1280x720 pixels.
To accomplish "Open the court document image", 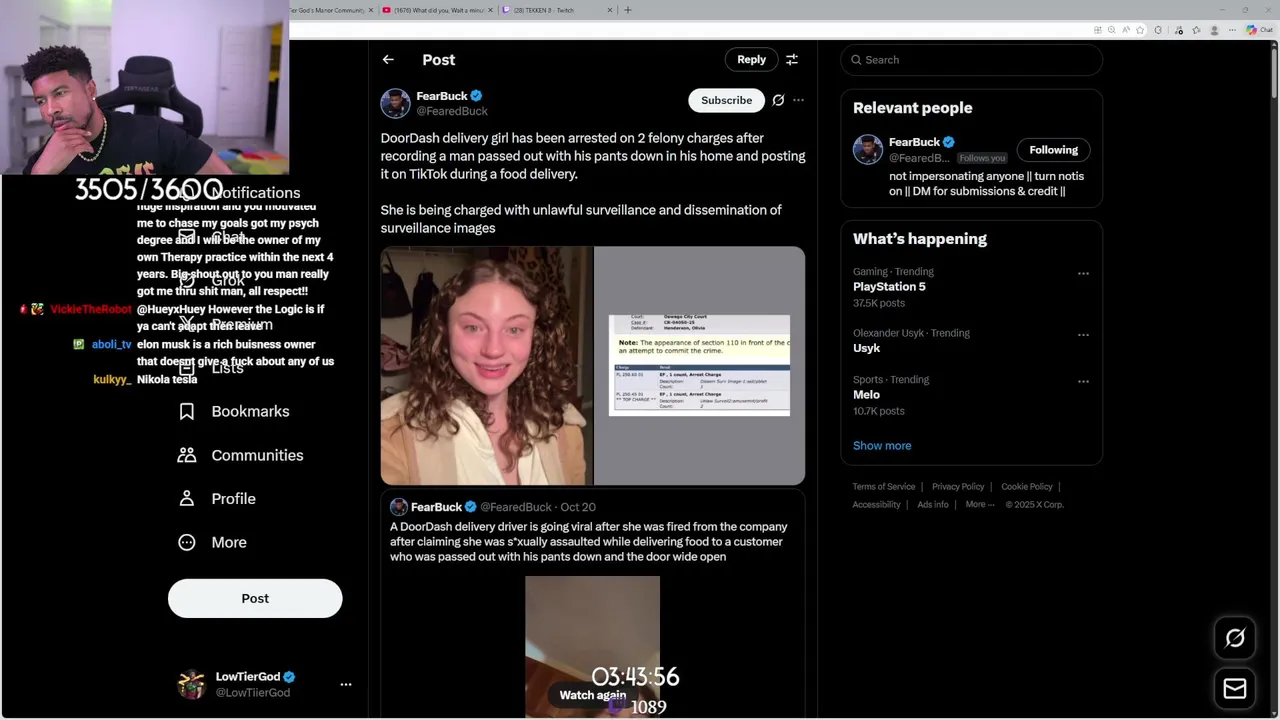I will 699,366.
